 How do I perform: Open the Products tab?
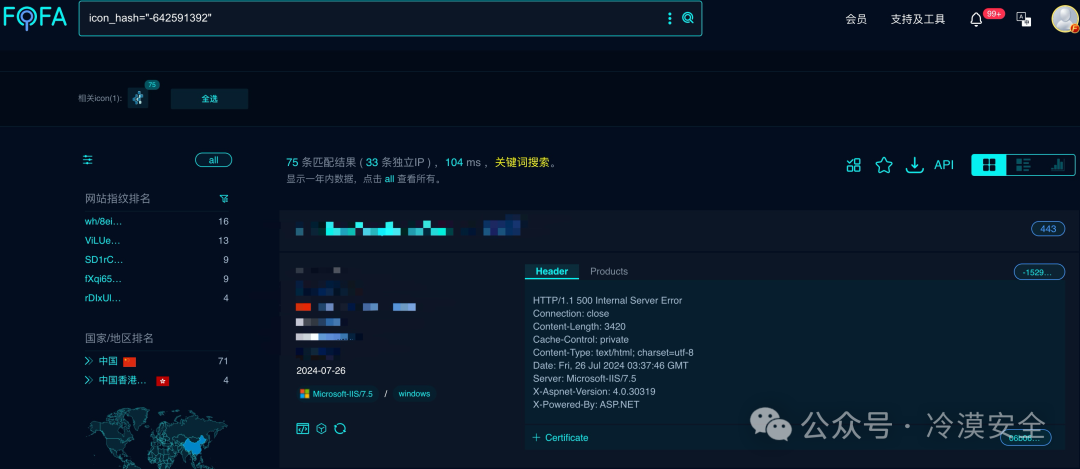pyautogui.click(x=609, y=271)
